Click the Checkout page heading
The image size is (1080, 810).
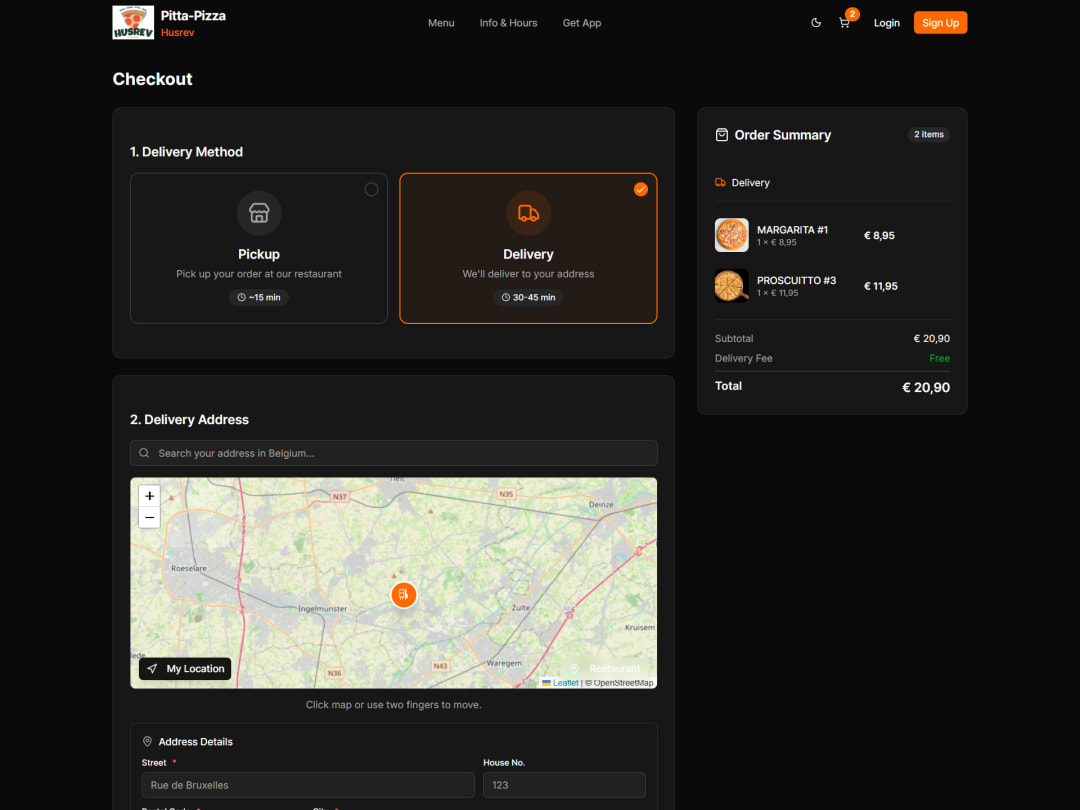[x=152, y=79]
